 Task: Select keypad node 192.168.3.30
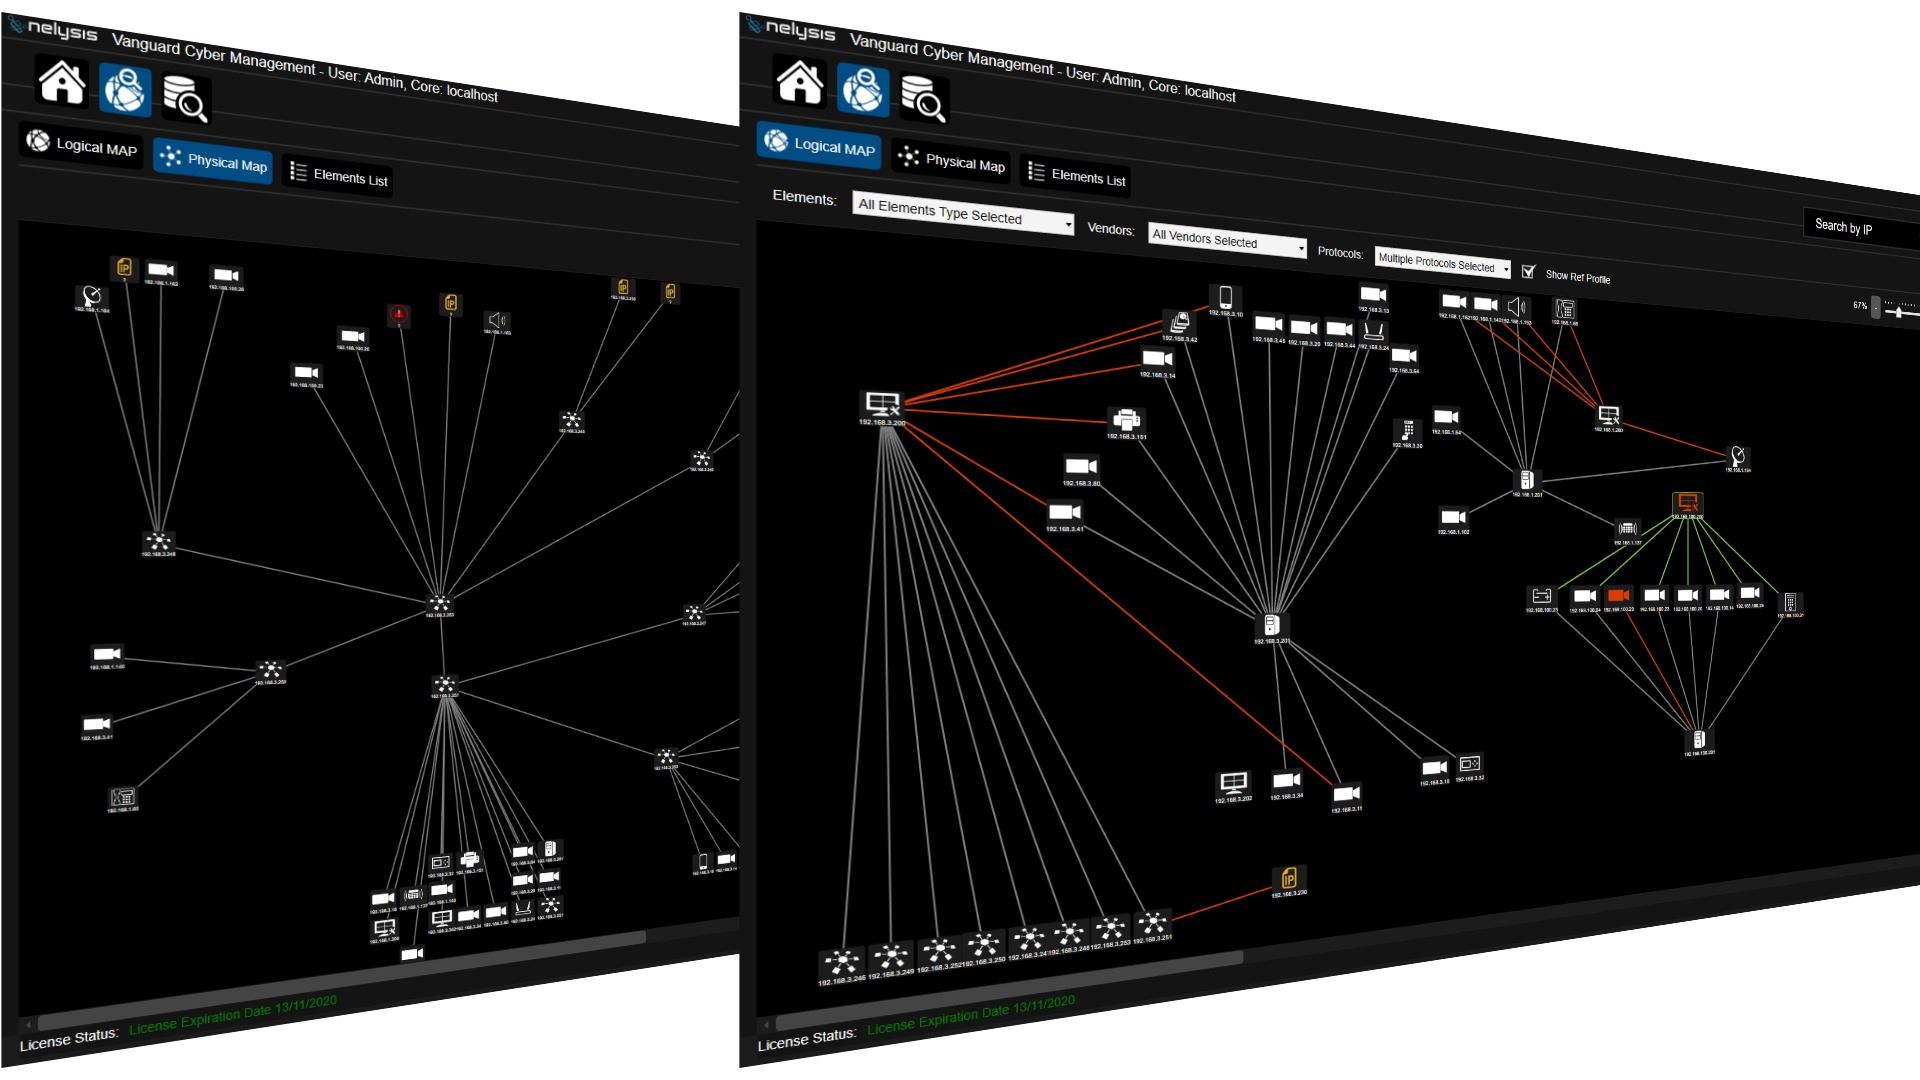[1407, 432]
